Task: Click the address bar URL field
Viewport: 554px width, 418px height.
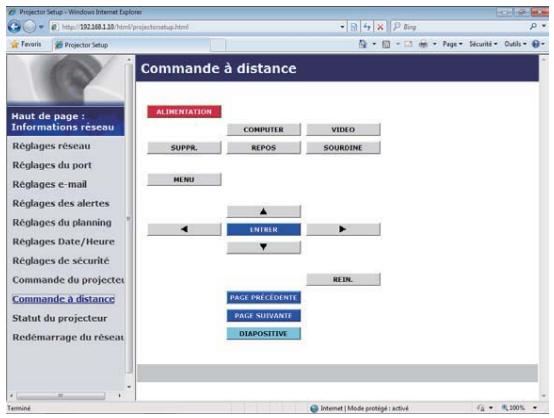Action: coord(194,27)
